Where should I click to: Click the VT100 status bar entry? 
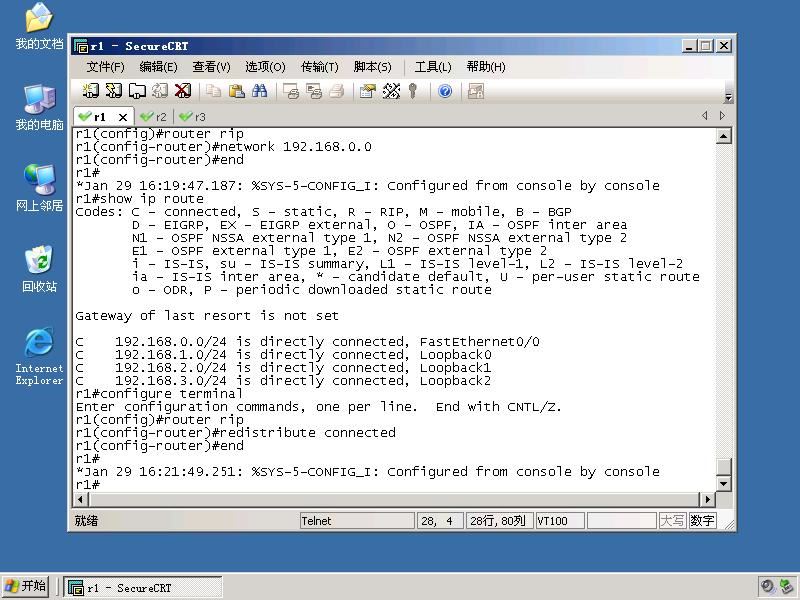pos(560,521)
